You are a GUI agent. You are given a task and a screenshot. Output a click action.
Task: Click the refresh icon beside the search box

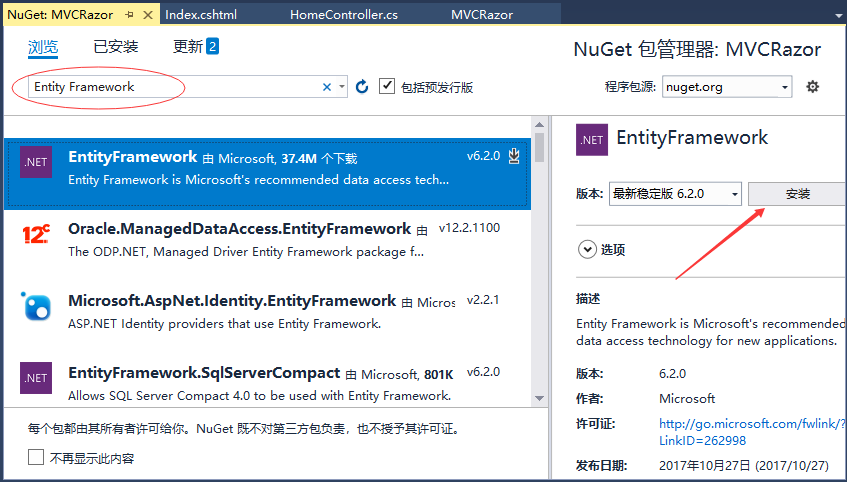tap(362, 87)
